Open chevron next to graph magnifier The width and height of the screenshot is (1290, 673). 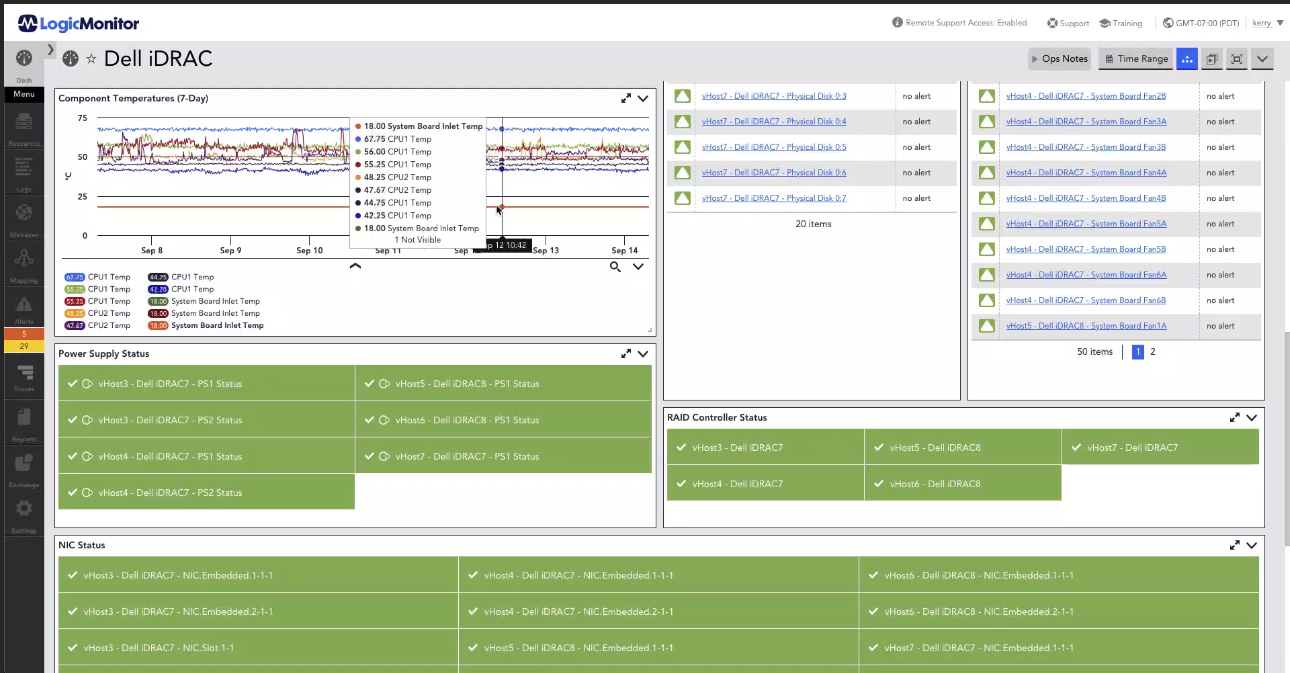point(638,267)
